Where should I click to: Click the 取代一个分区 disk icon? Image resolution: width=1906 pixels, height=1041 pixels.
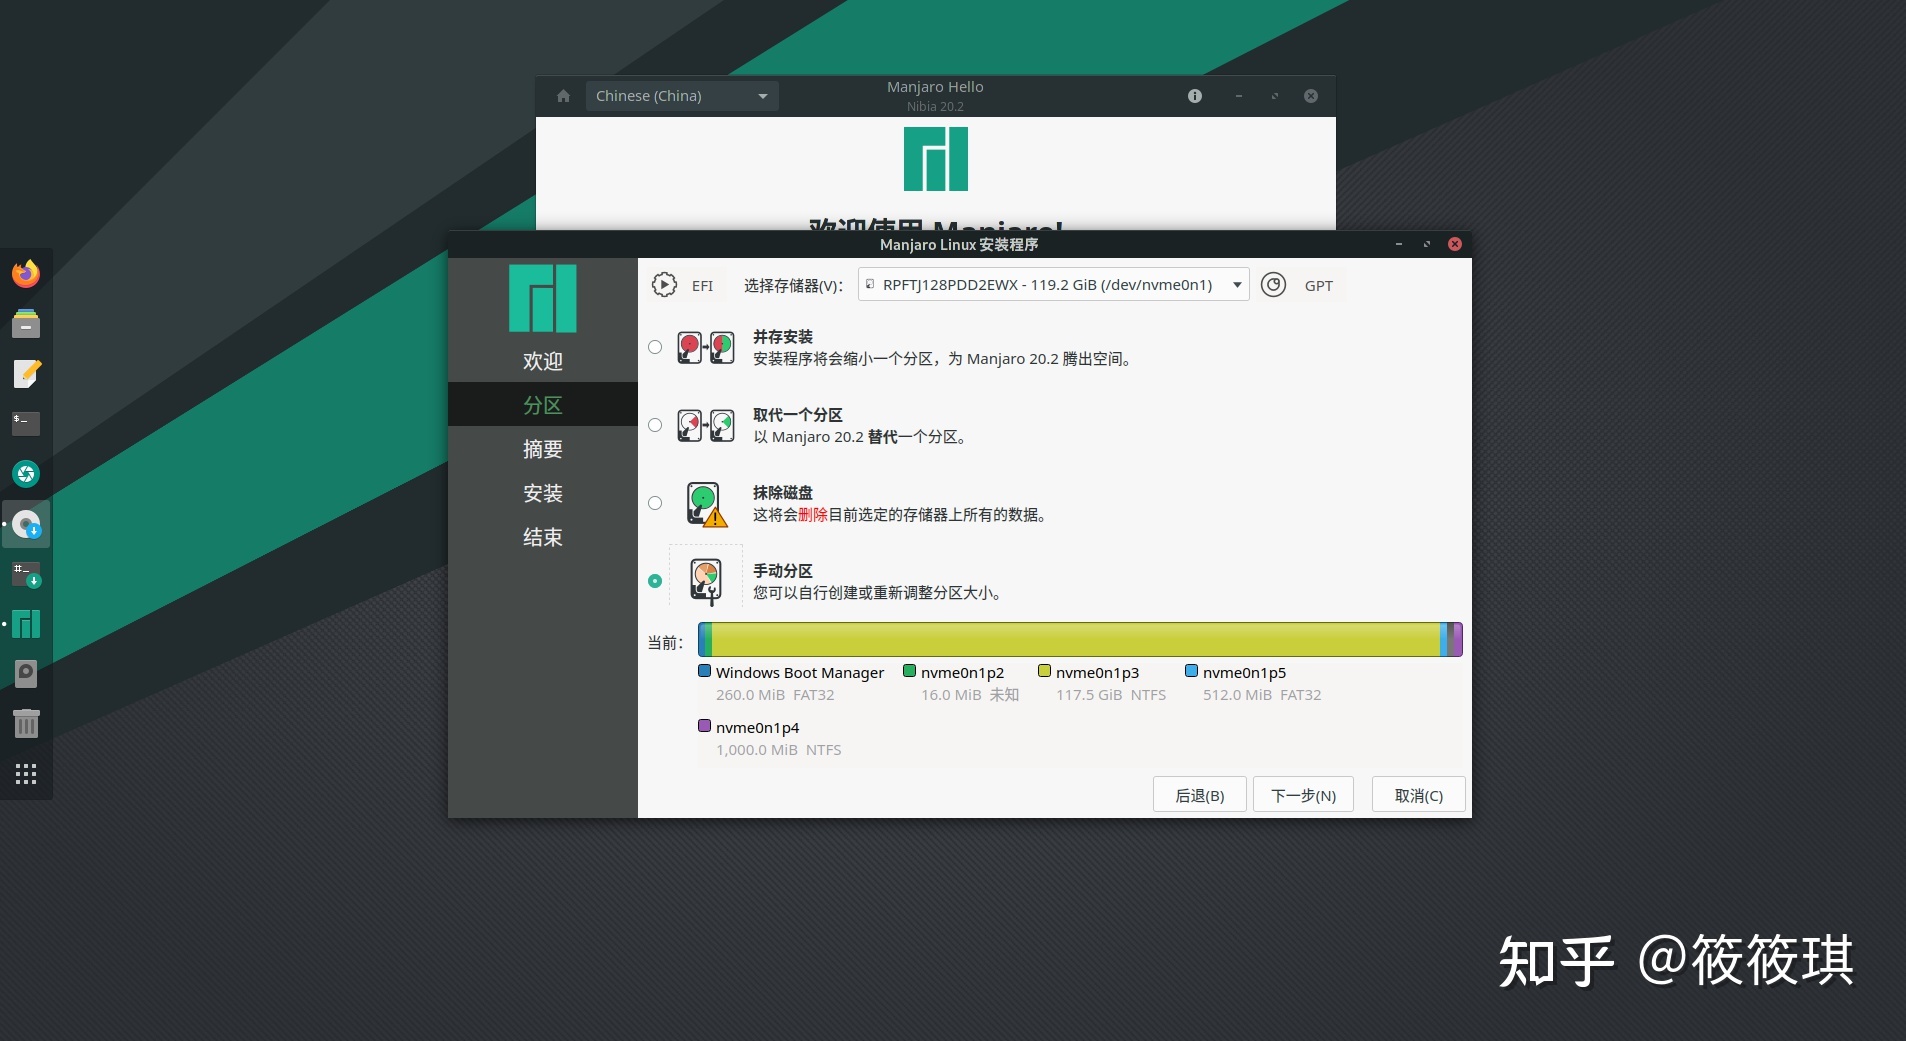[706, 426]
